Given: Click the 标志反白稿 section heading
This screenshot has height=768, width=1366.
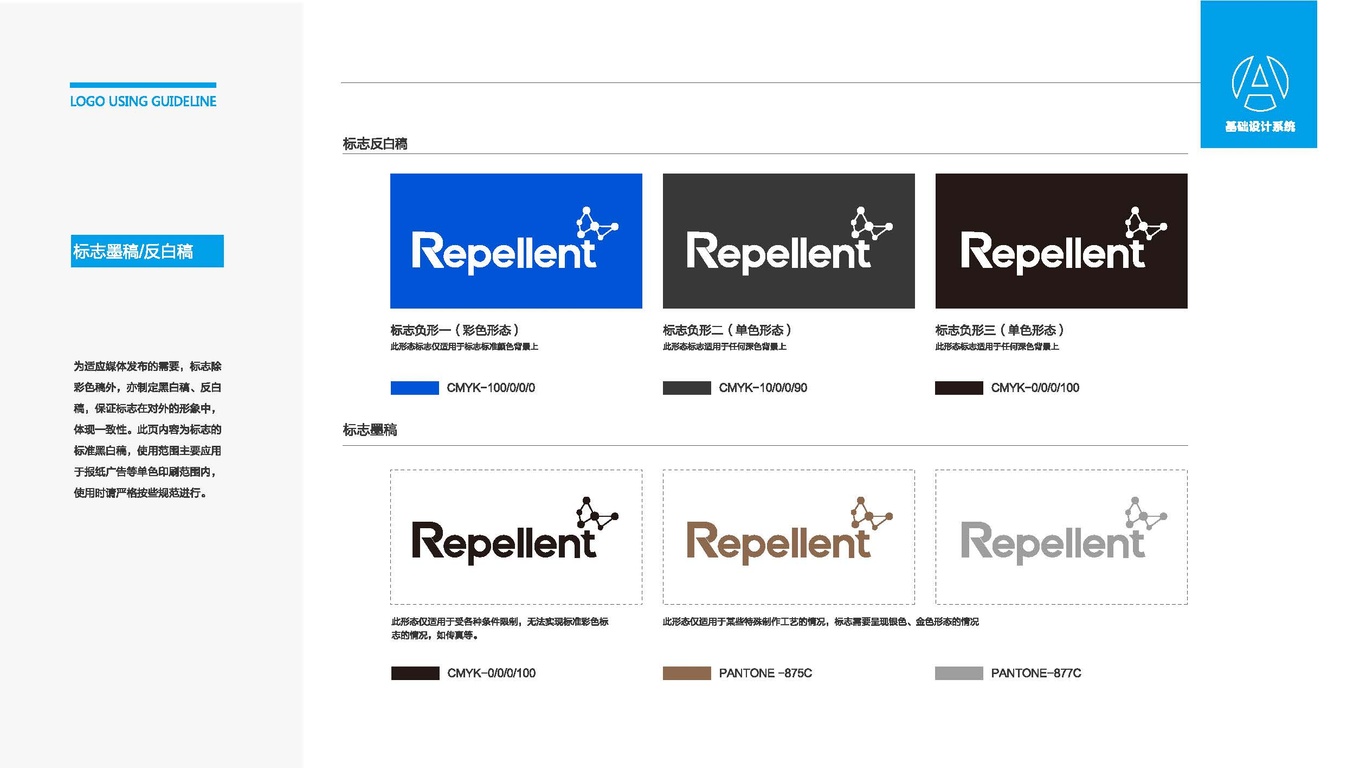Looking at the screenshot, I should point(375,144).
